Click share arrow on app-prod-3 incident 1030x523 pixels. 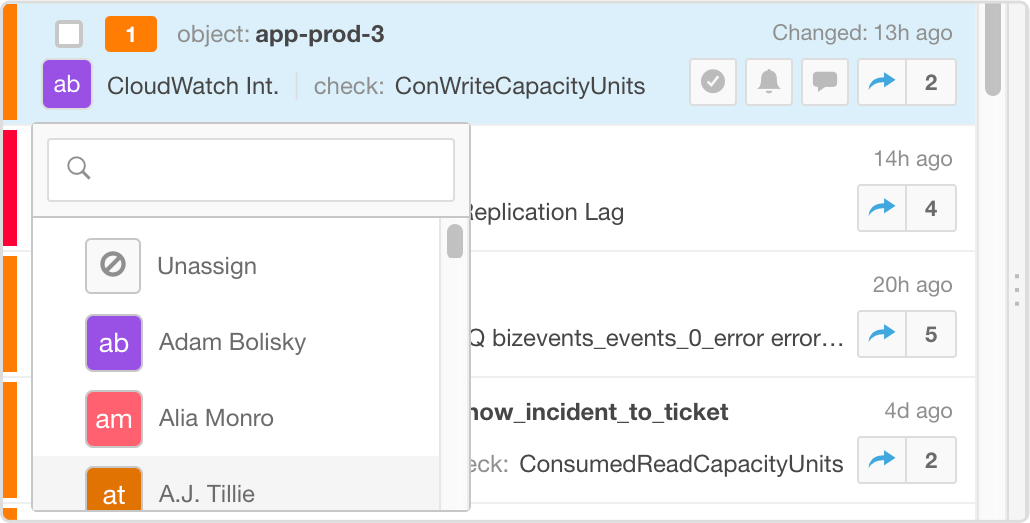pyautogui.click(x=882, y=83)
